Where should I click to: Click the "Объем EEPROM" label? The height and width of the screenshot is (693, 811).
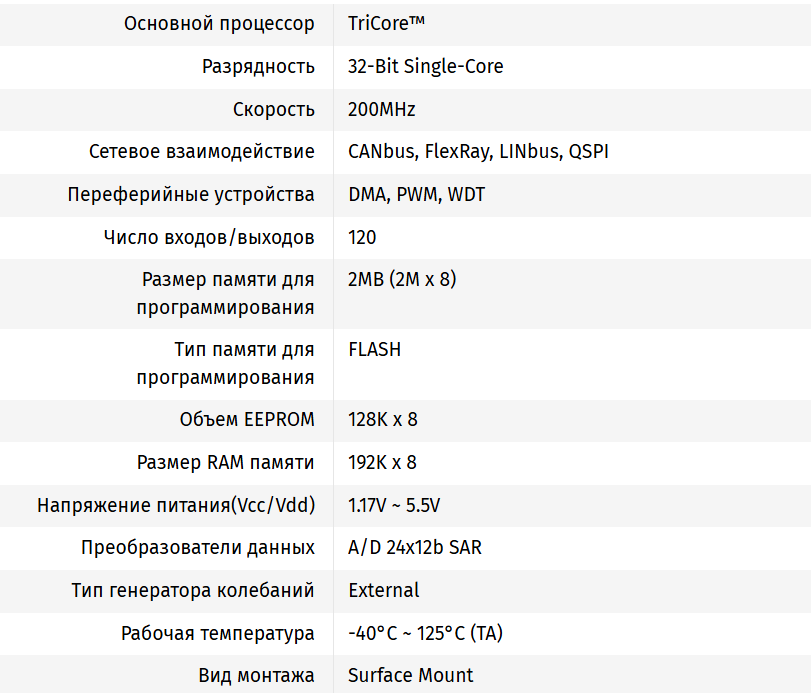pyautogui.click(x=247, y=419)
